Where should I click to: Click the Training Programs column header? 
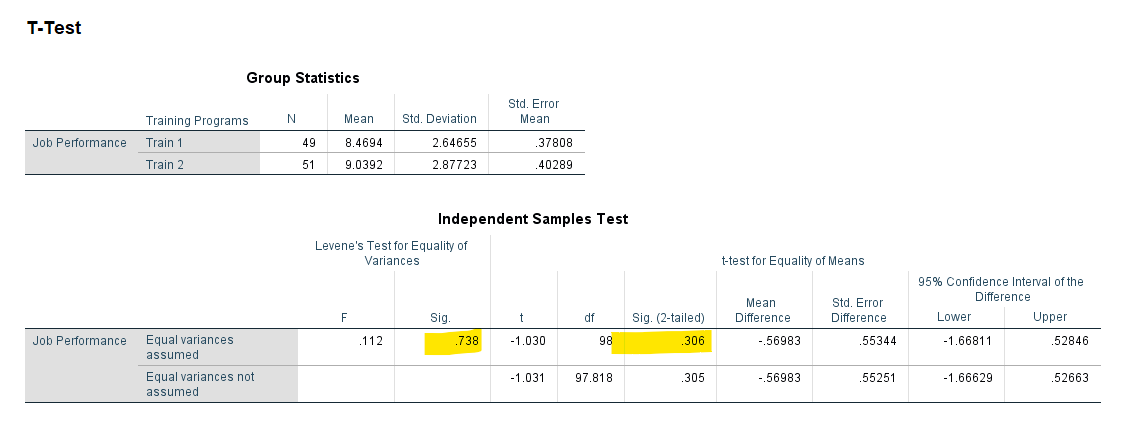pyautogui.click(x=197, y=121)
